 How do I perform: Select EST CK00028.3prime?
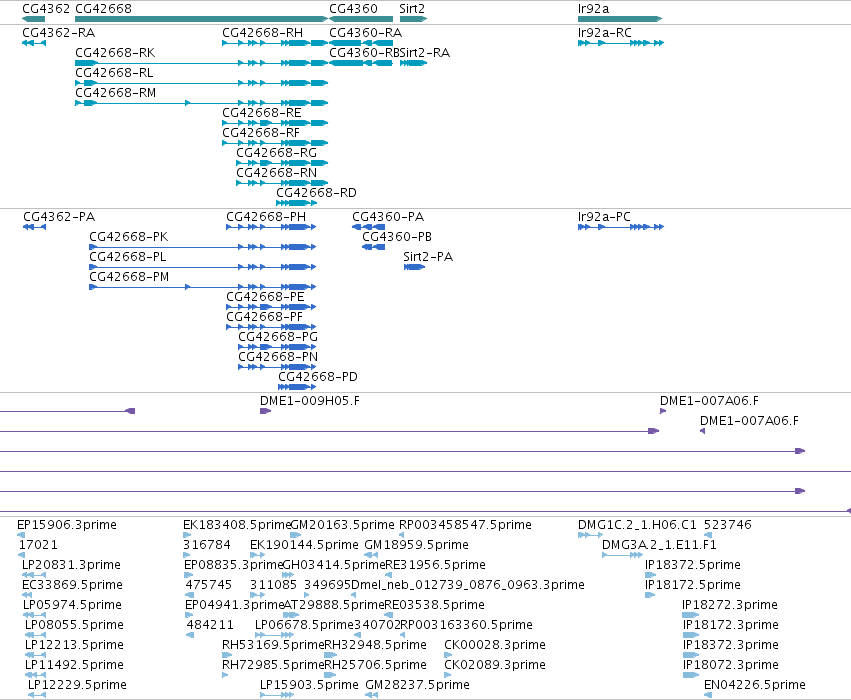tap(495, 646)
